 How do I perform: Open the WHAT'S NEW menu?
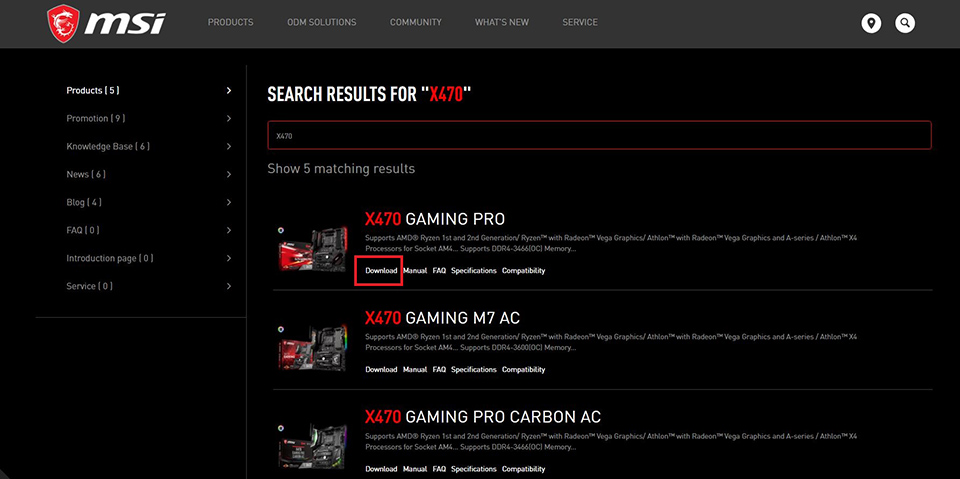click(502, 22)
